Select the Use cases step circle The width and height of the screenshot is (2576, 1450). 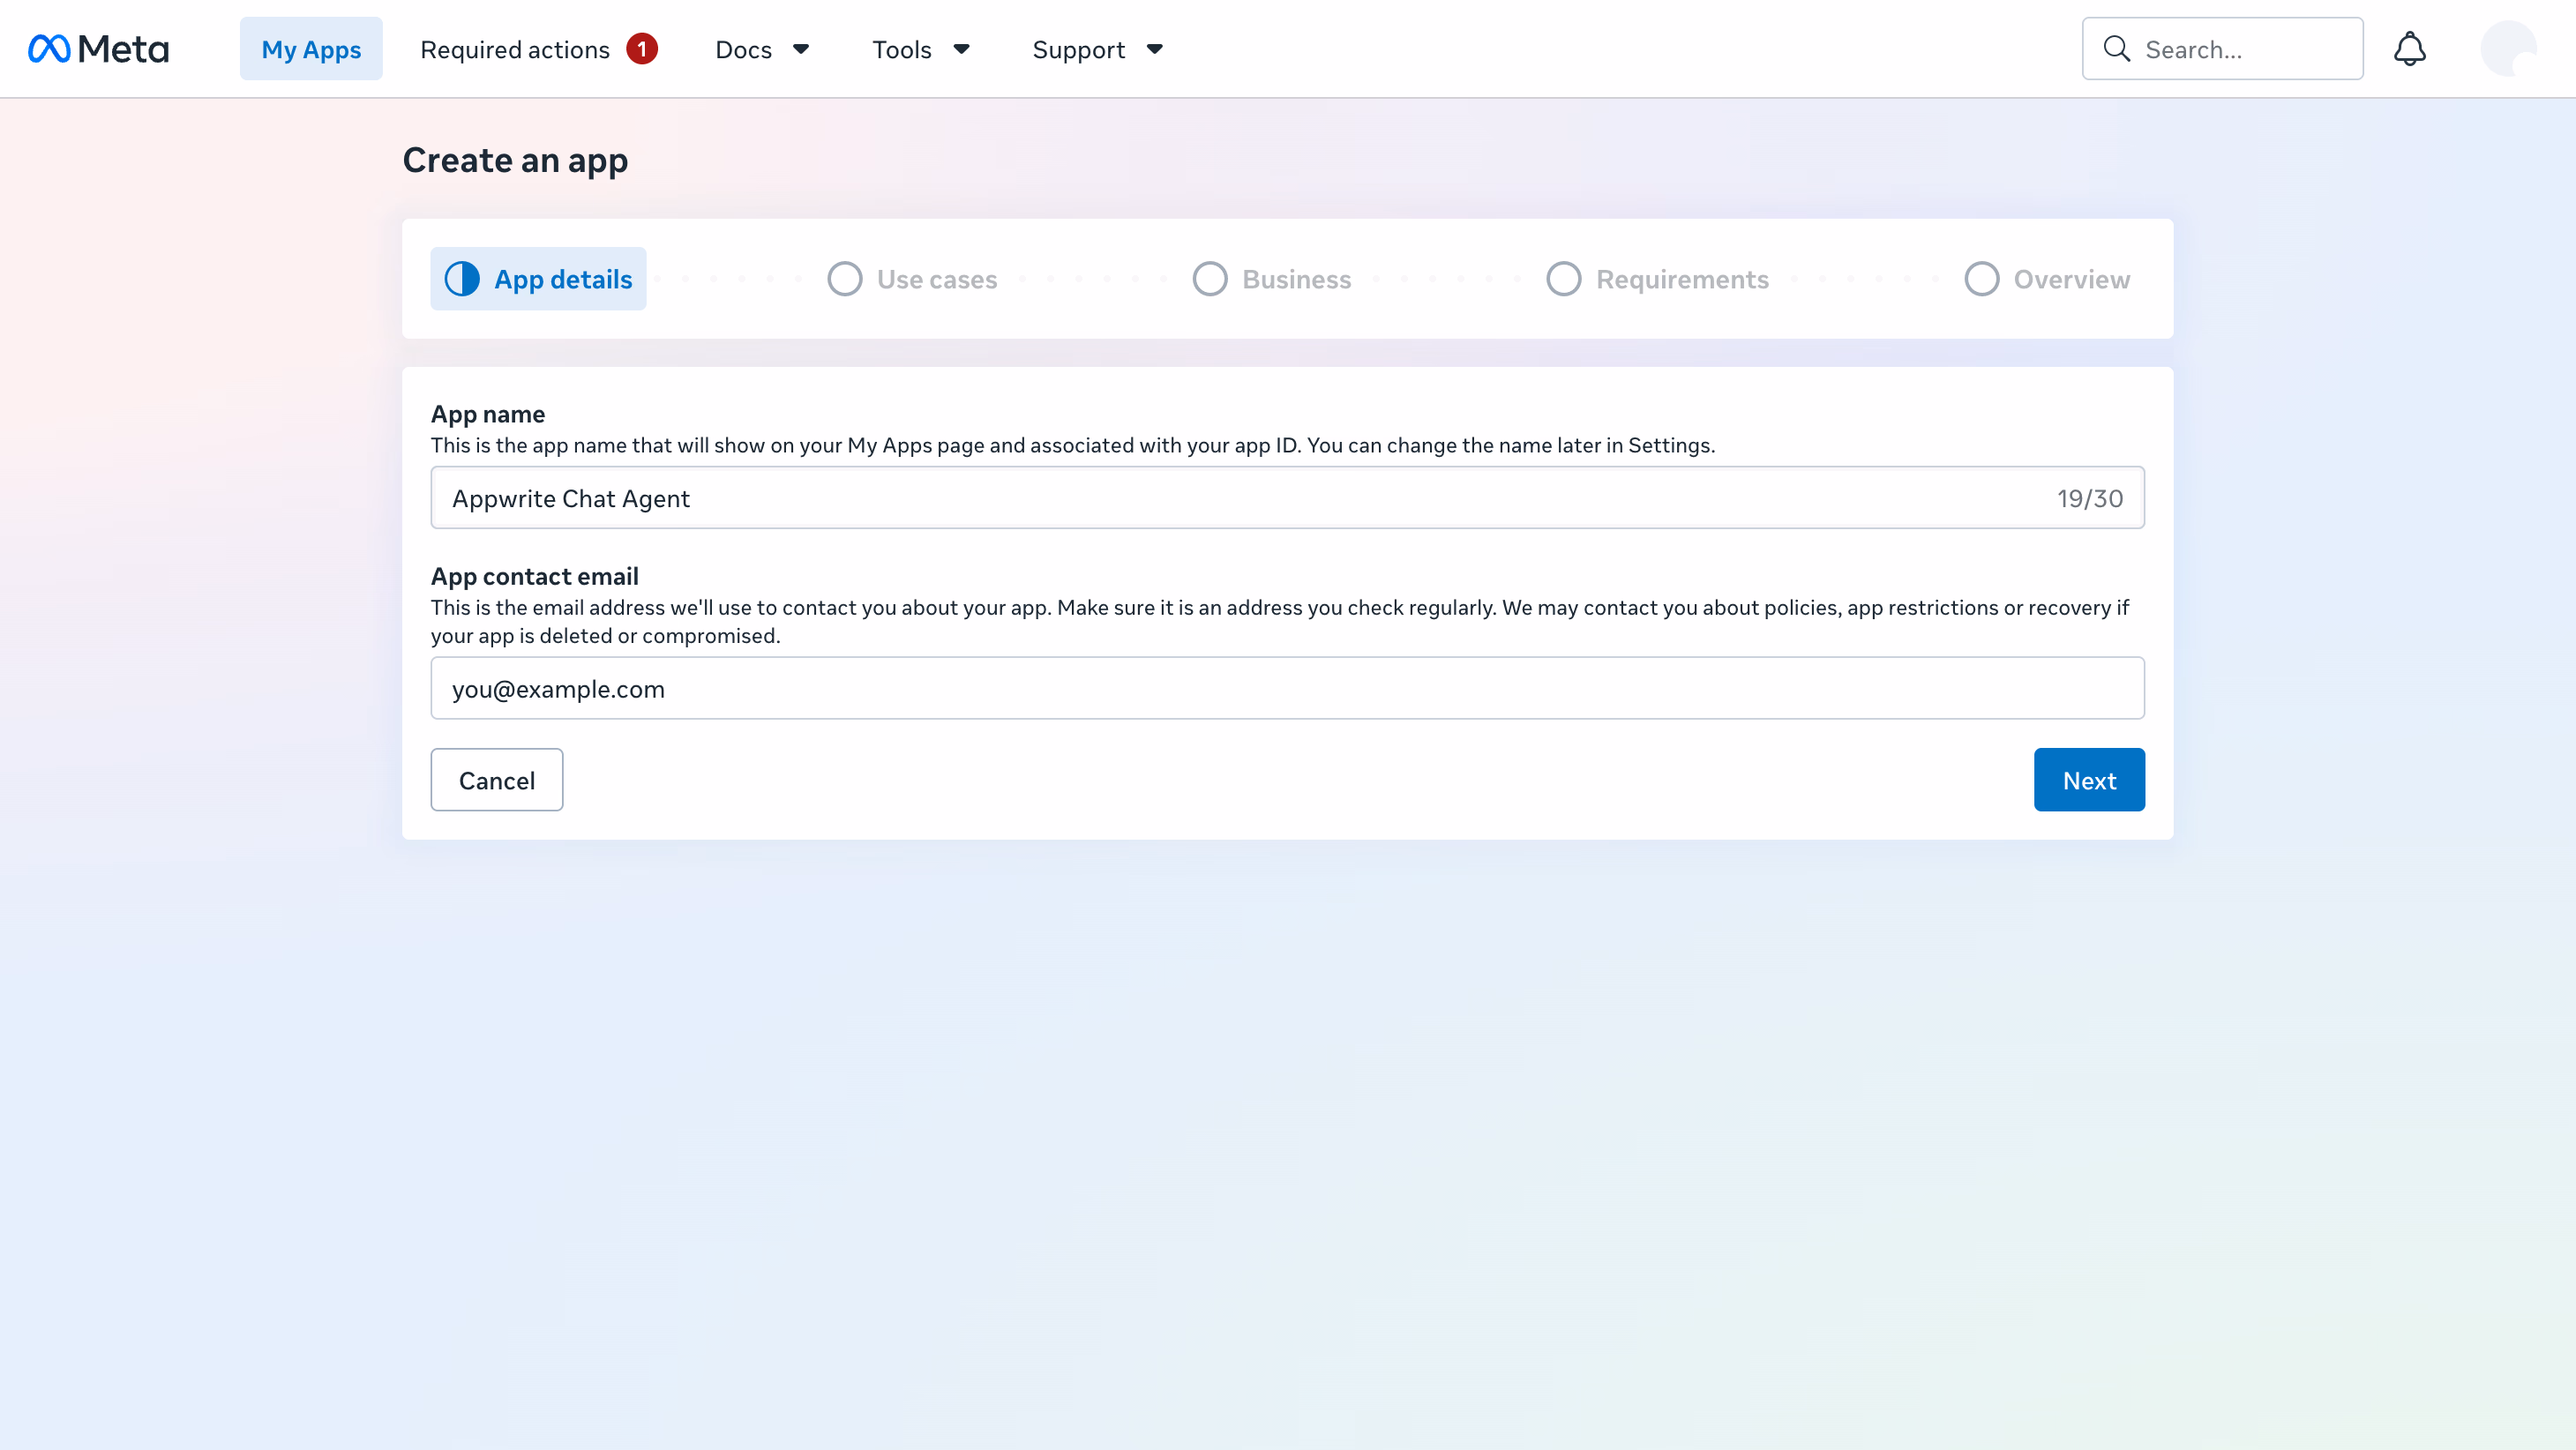pyautogui.click(x=845, y=279)
